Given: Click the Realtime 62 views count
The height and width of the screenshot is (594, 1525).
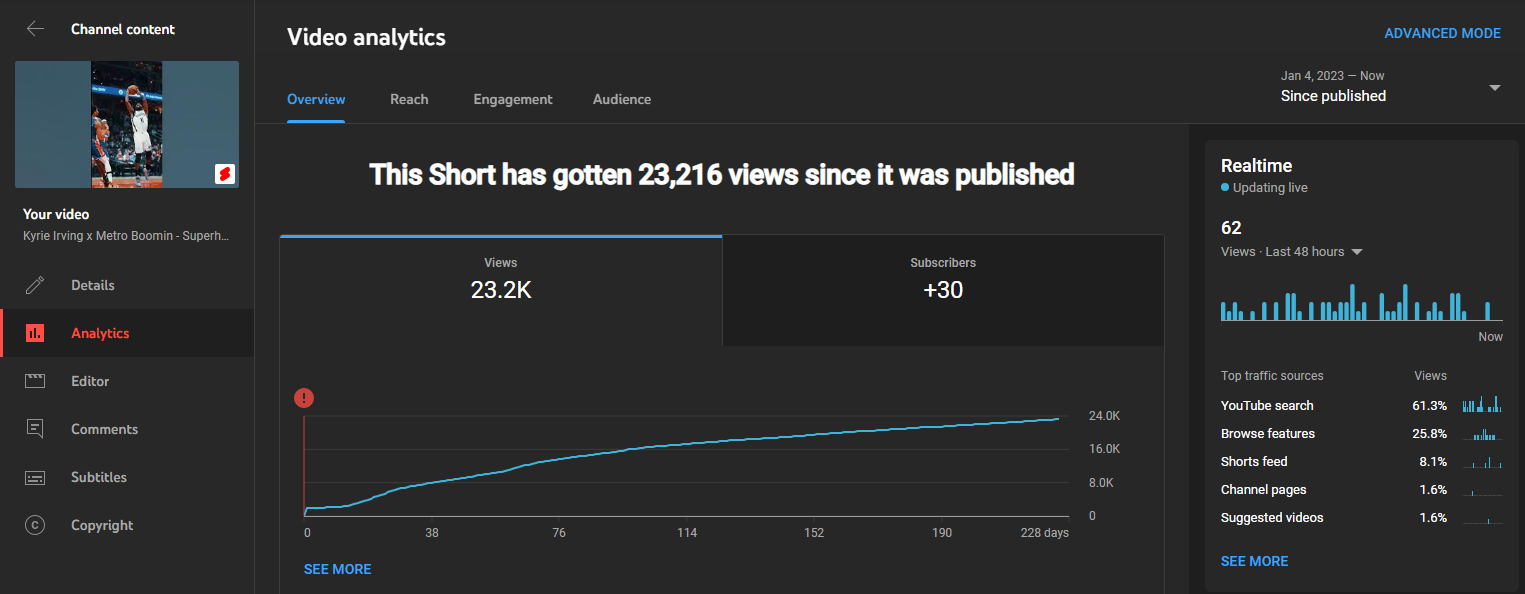Looking at the screenshot, I should coord(1231,228).
